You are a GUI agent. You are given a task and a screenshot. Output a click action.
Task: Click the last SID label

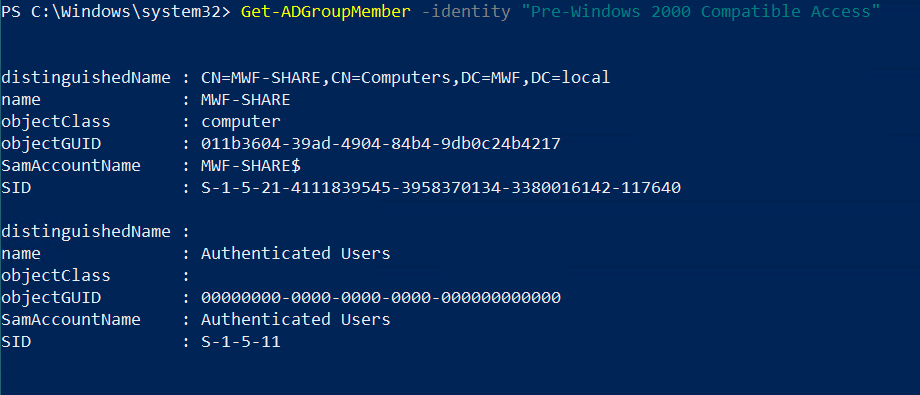16,342
